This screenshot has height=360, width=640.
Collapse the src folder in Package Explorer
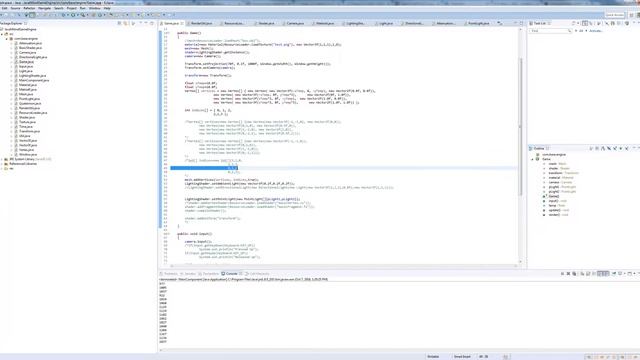point(2,34)
